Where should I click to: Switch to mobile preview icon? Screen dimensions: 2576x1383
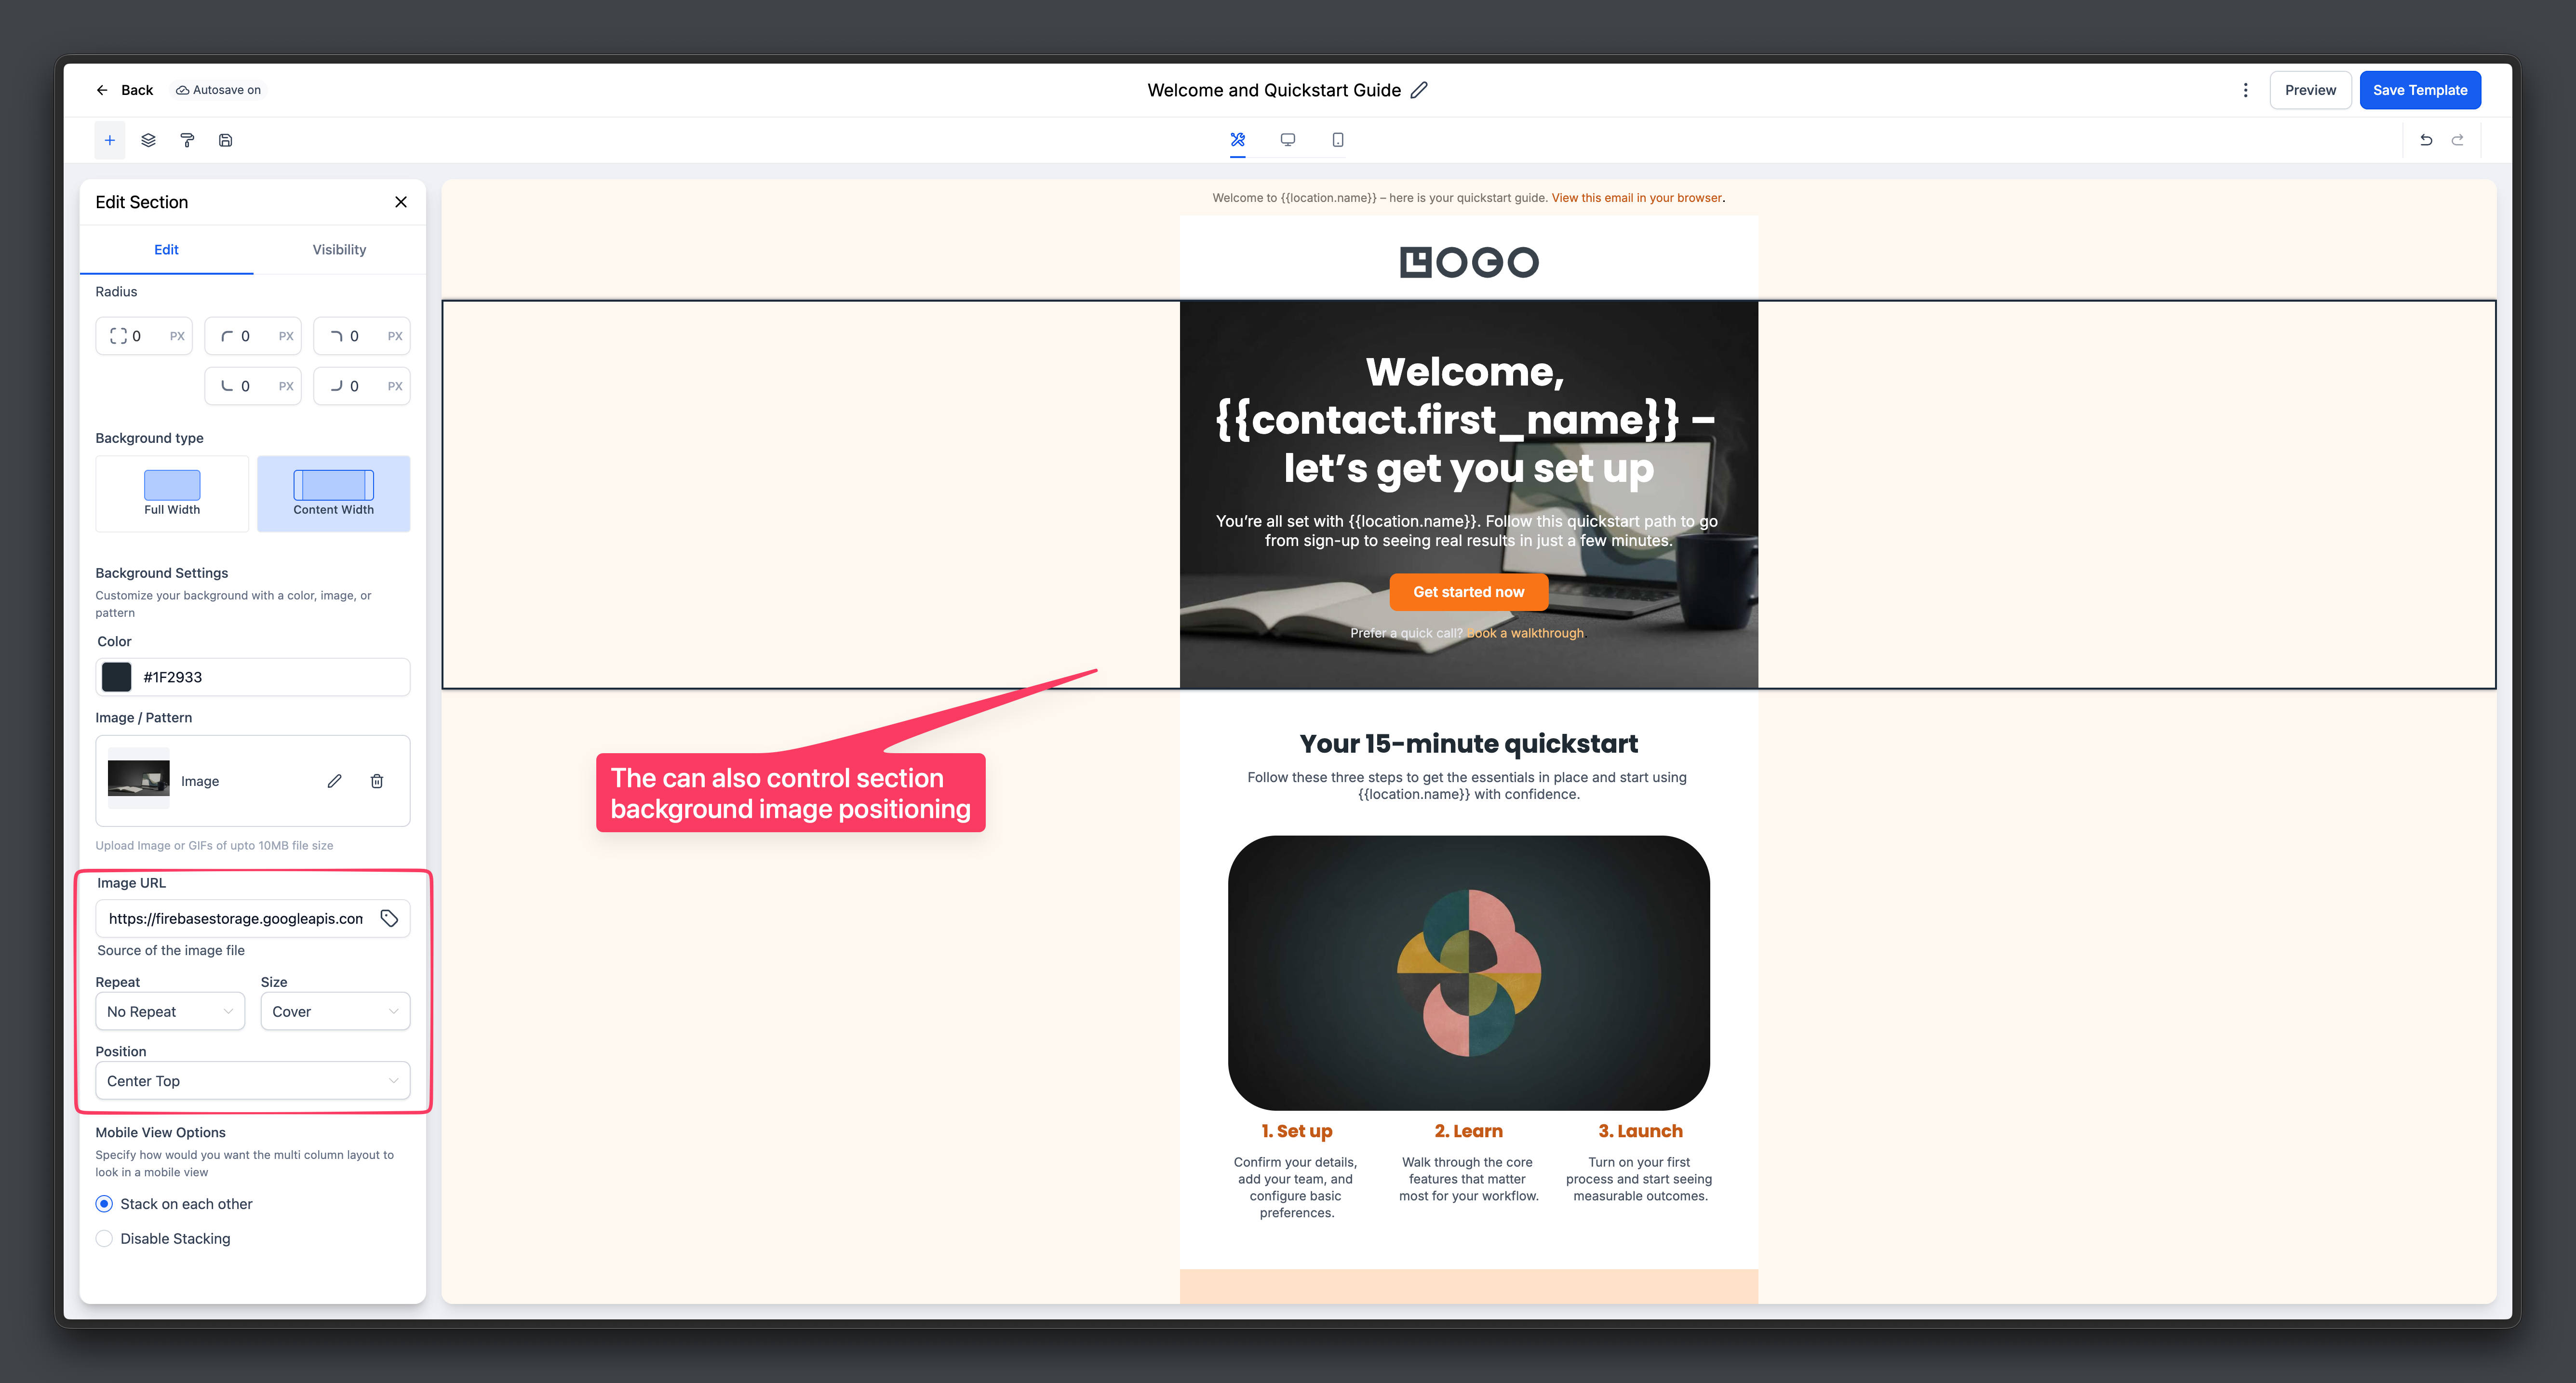click(x=1337, y=140)
